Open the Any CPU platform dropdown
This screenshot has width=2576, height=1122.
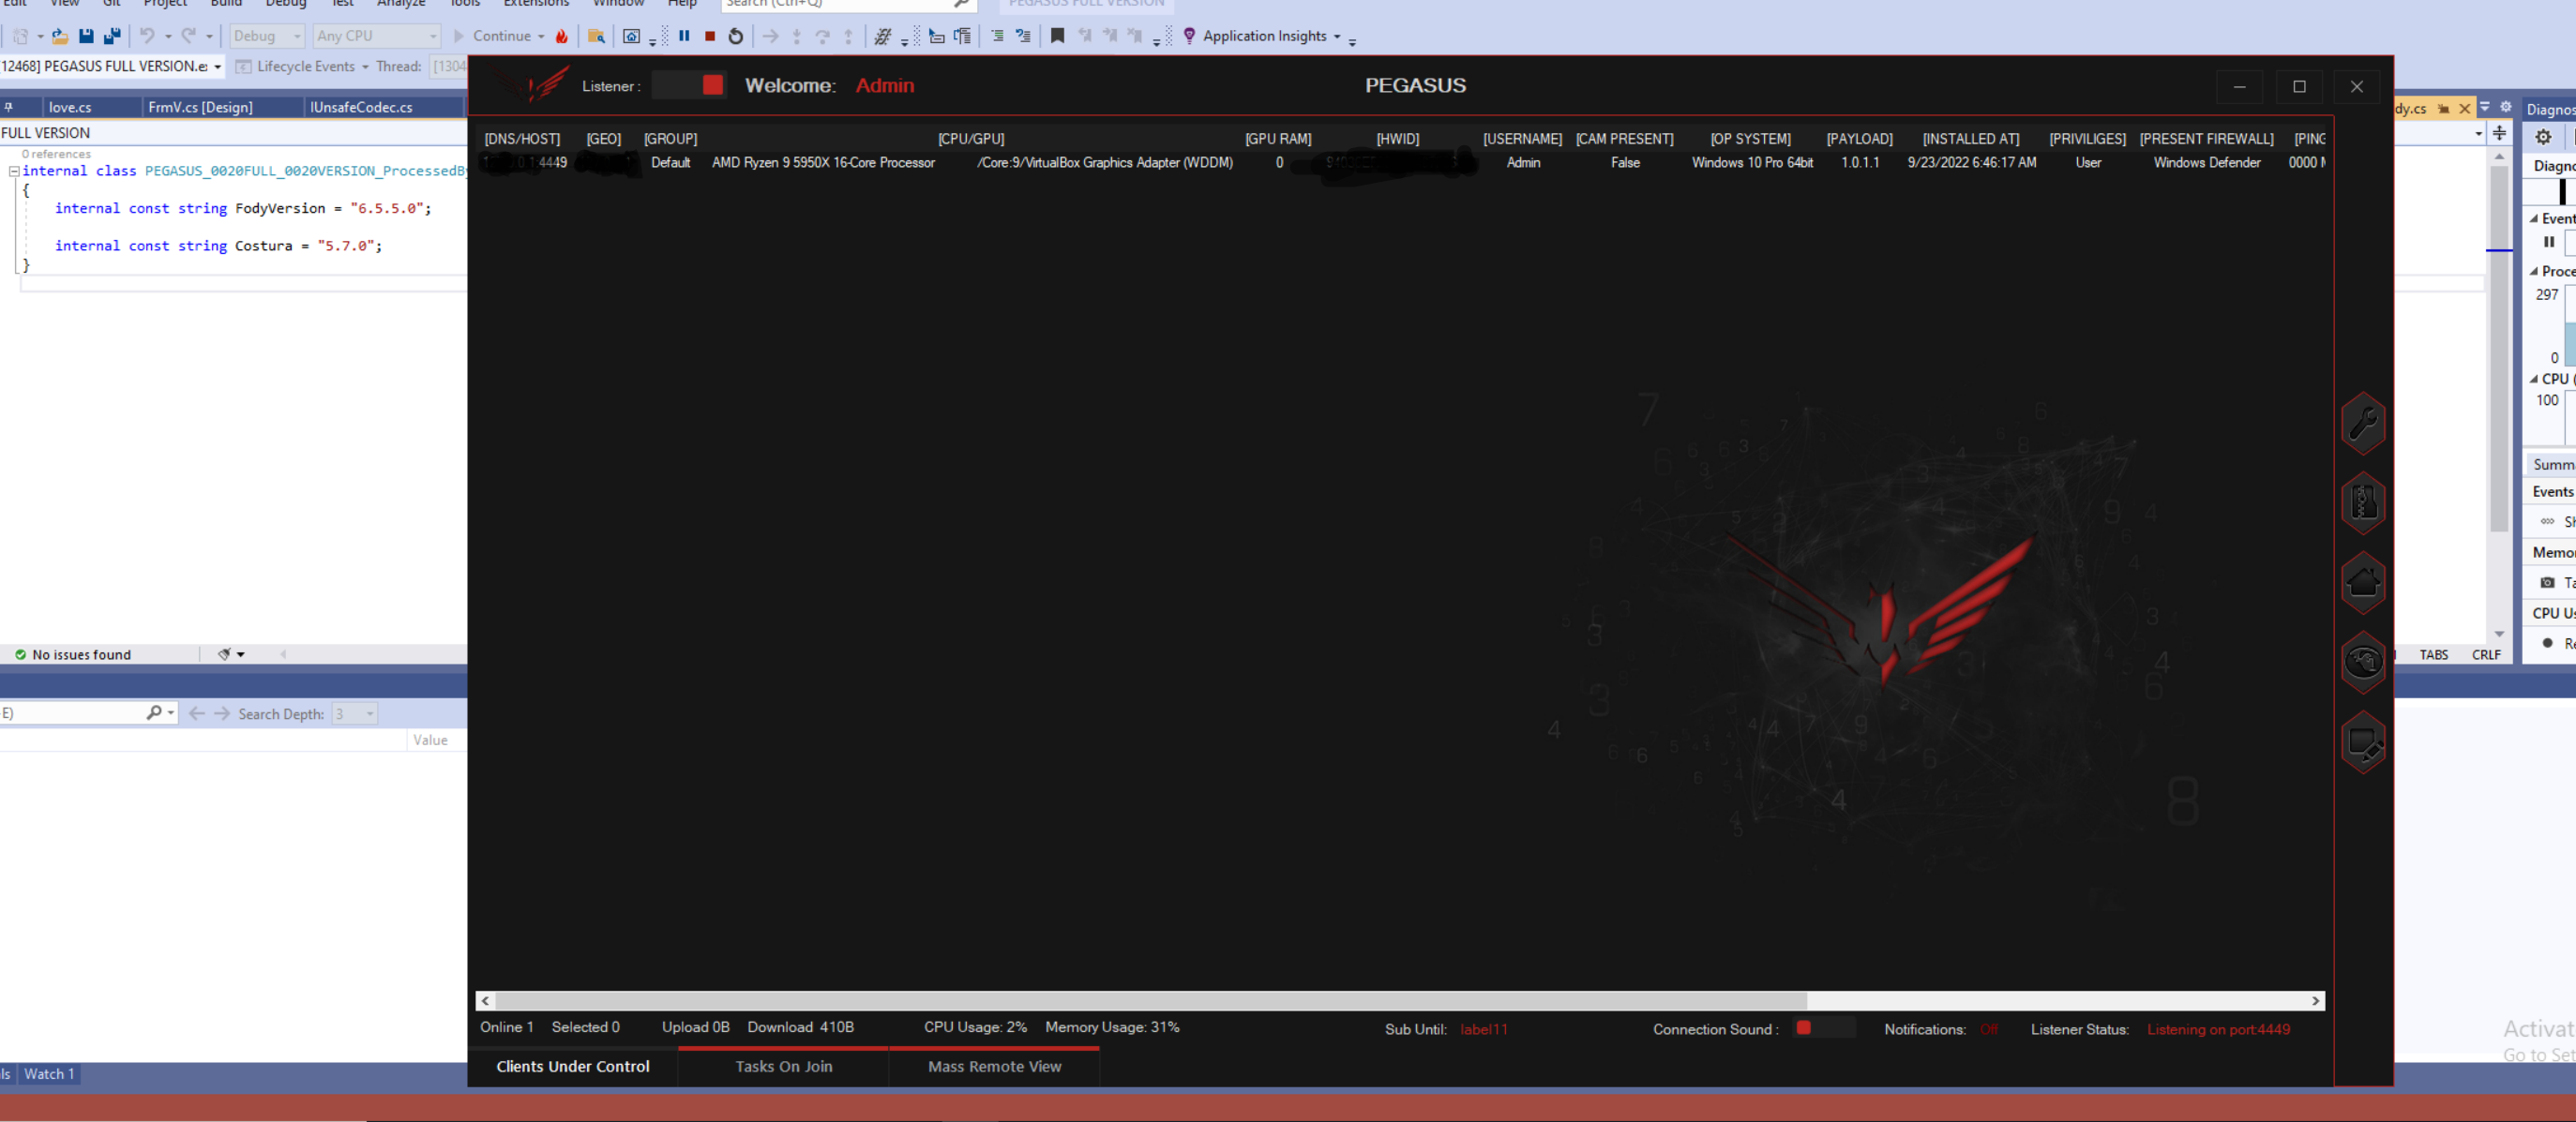click(376, 36)
